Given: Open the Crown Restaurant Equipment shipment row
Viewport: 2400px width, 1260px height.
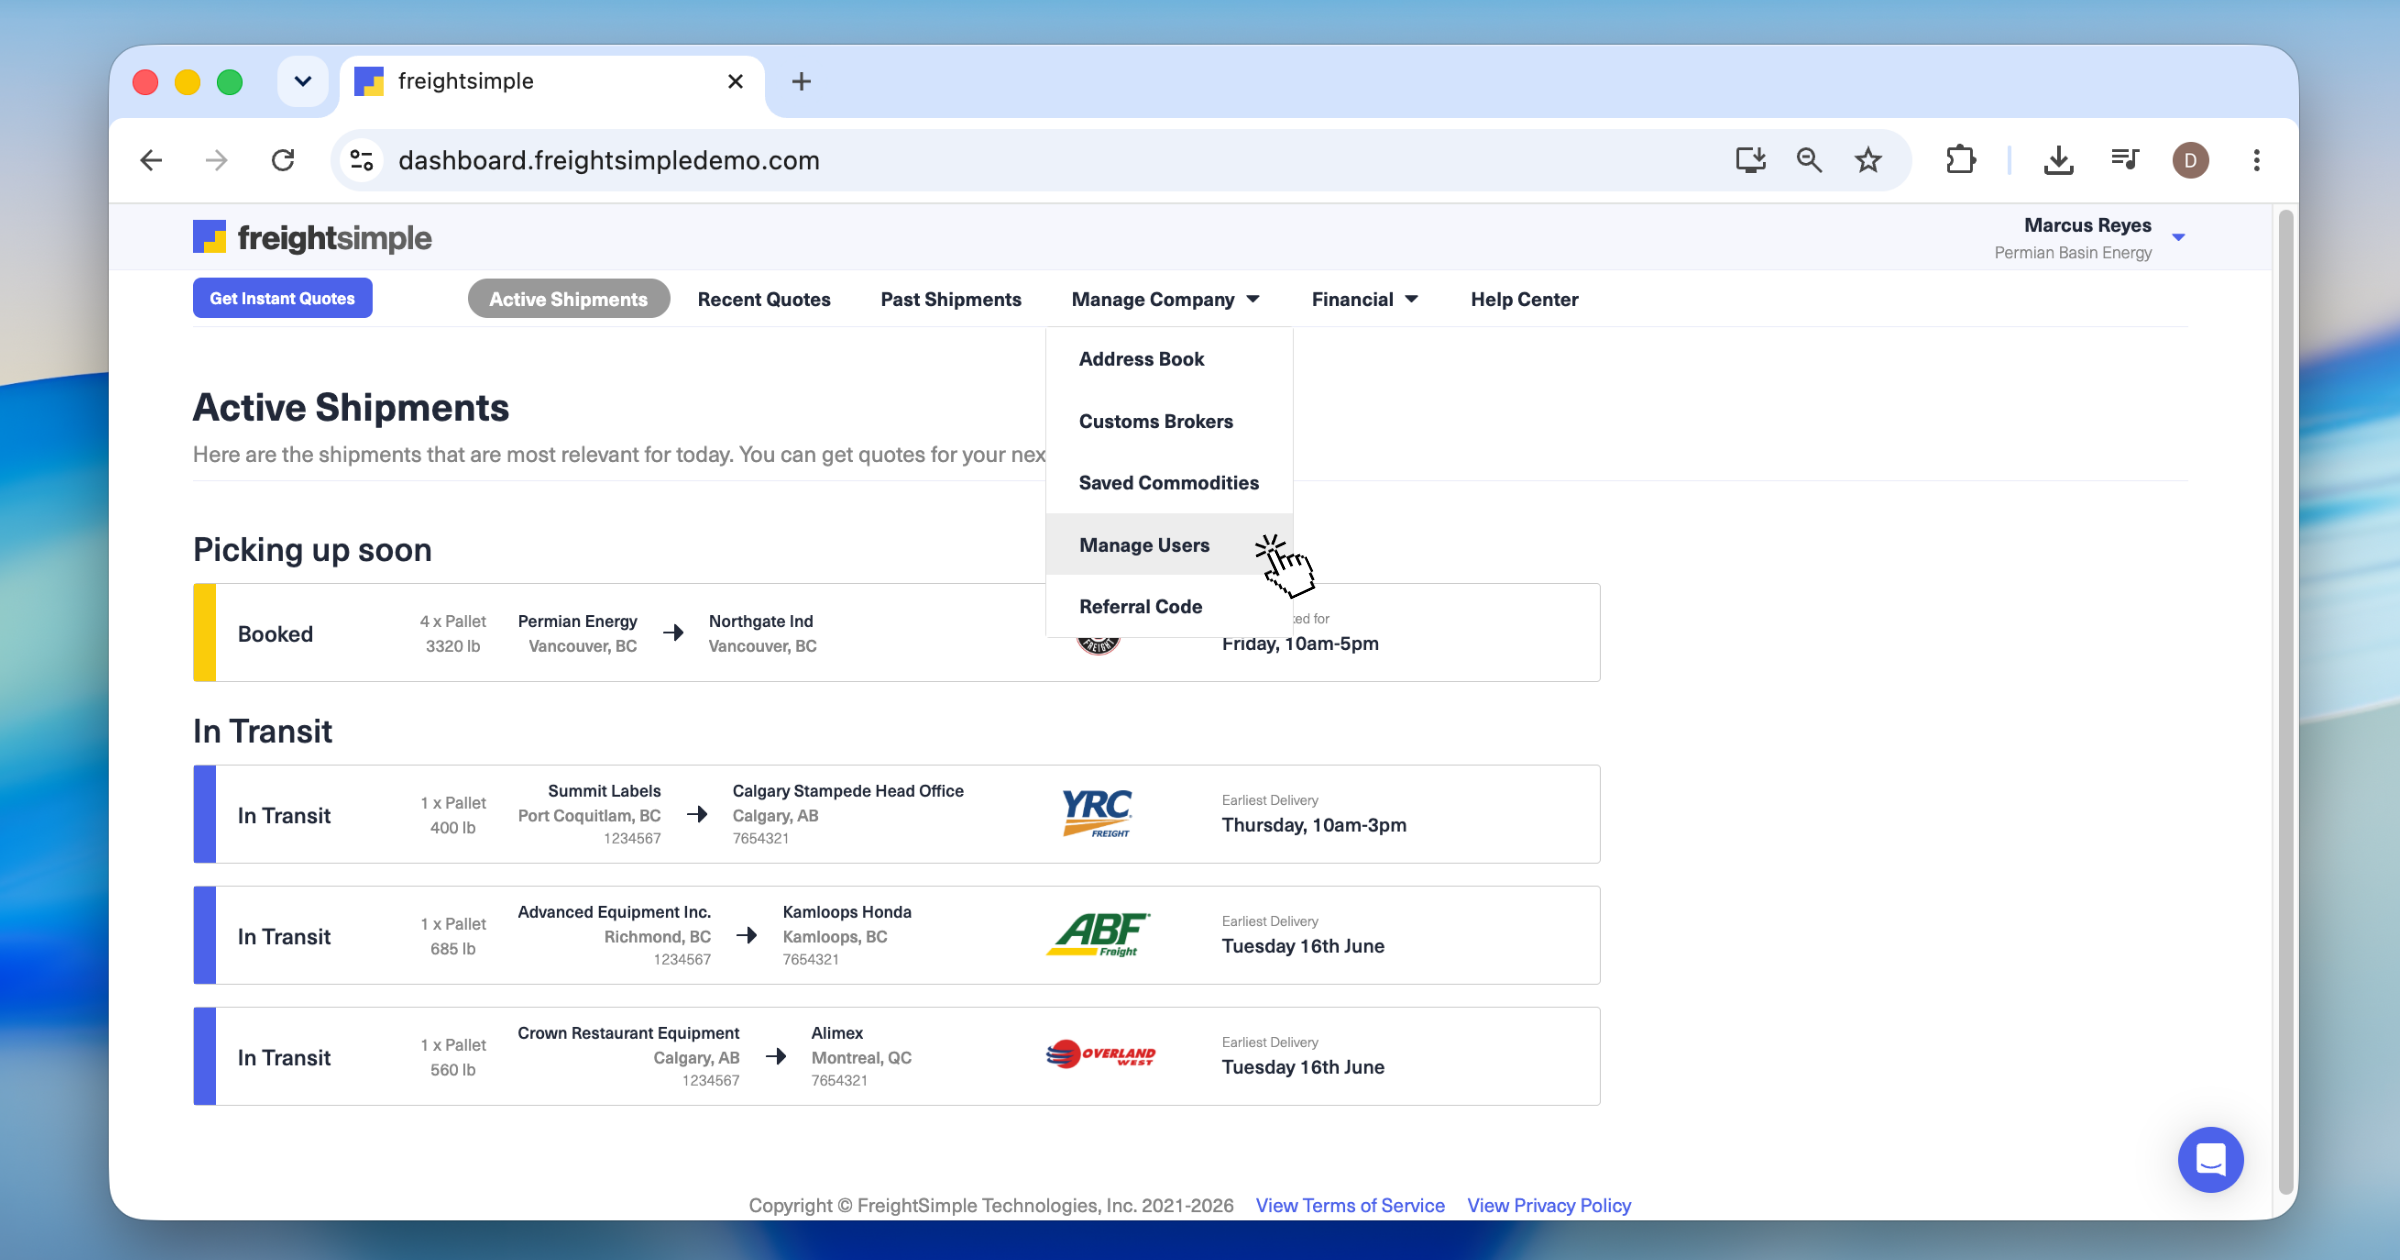Looking at the screenshot, I should (896, 1056).
